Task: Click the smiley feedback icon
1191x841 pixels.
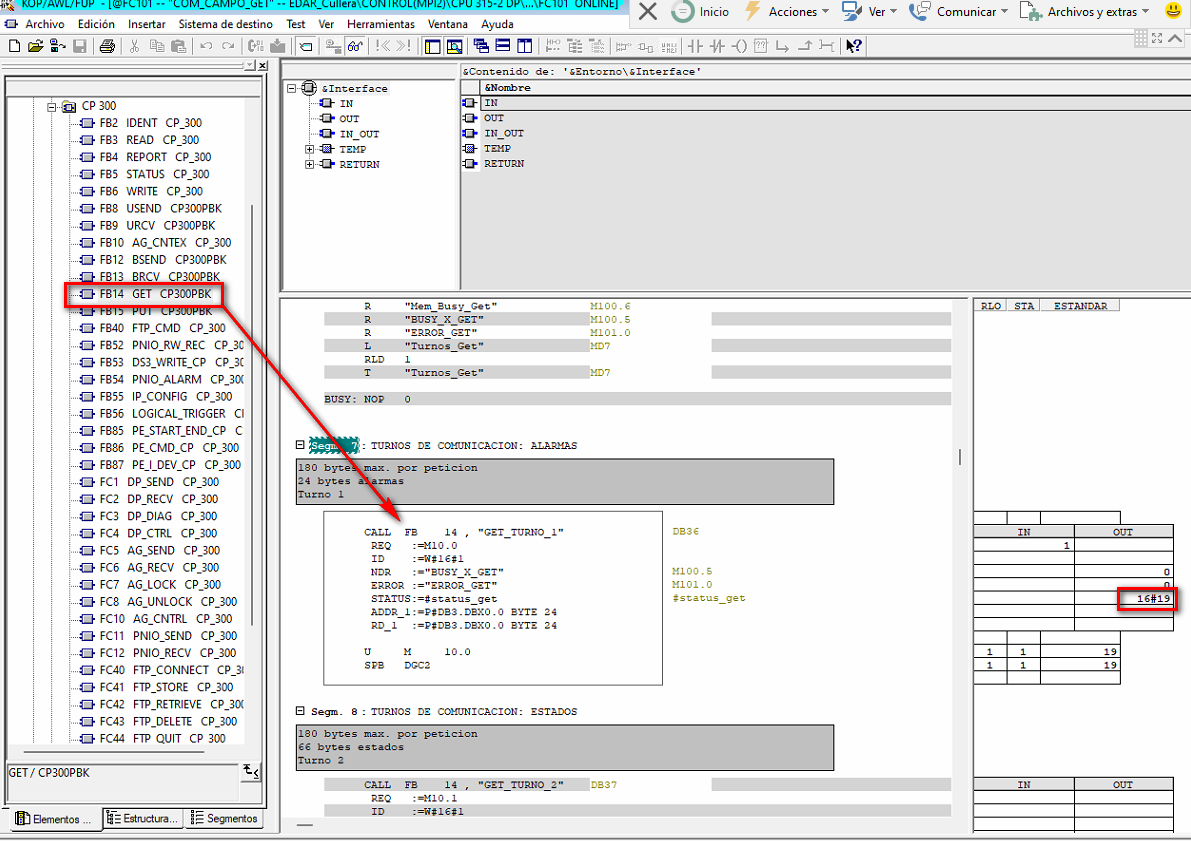Action: point(1173,12)
